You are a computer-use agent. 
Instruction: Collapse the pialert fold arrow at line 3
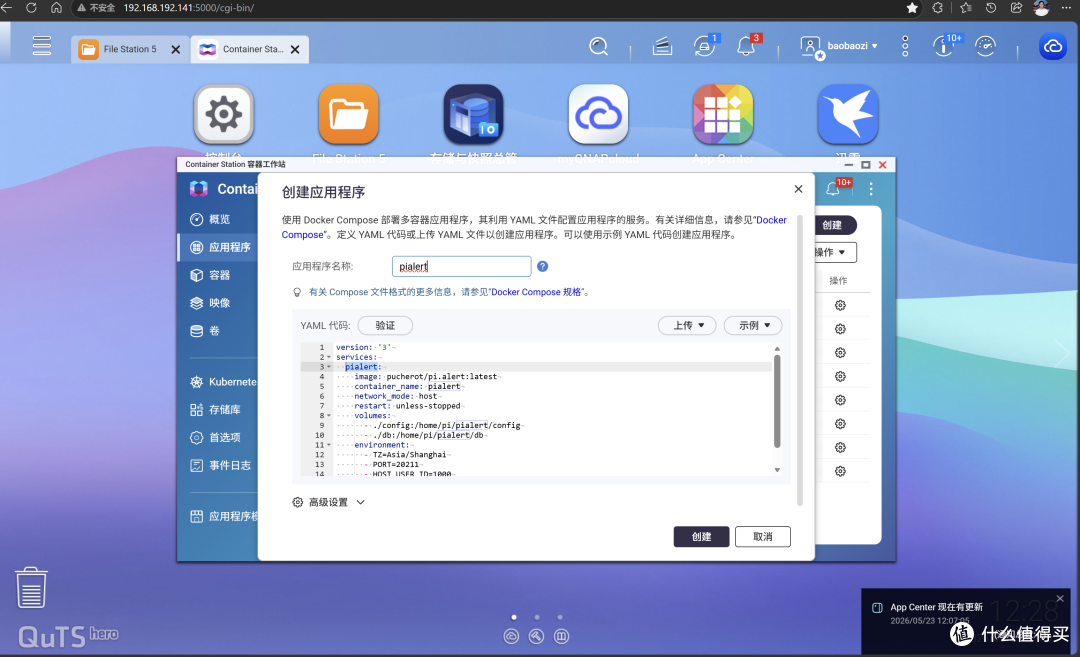(329, 366)
